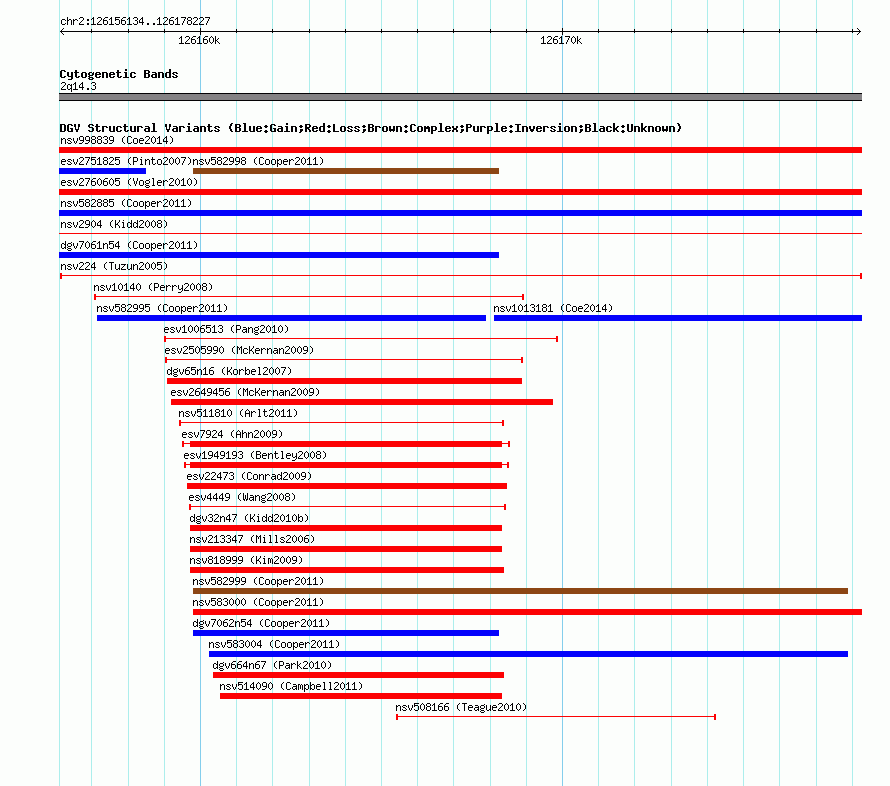This screenshot has width=890, height=786.
Task: Click the nsv508166 (Teague2010) label
Action: click(461, 707)
